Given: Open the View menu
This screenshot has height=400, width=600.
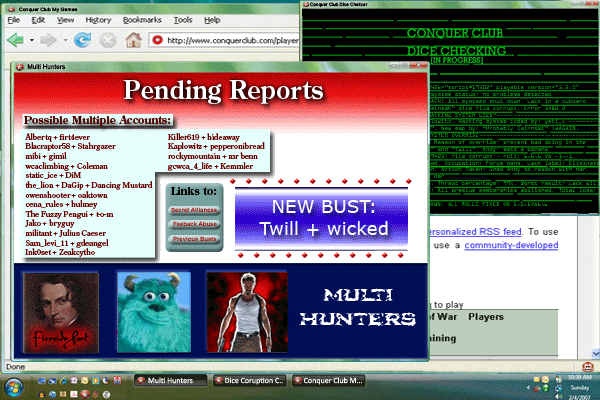Looking at the screenshot, I should tap(65, 20).
